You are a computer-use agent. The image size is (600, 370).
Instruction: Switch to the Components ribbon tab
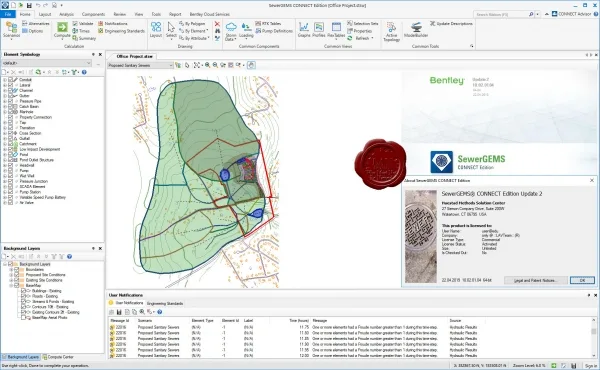click(x=93, y=14)
